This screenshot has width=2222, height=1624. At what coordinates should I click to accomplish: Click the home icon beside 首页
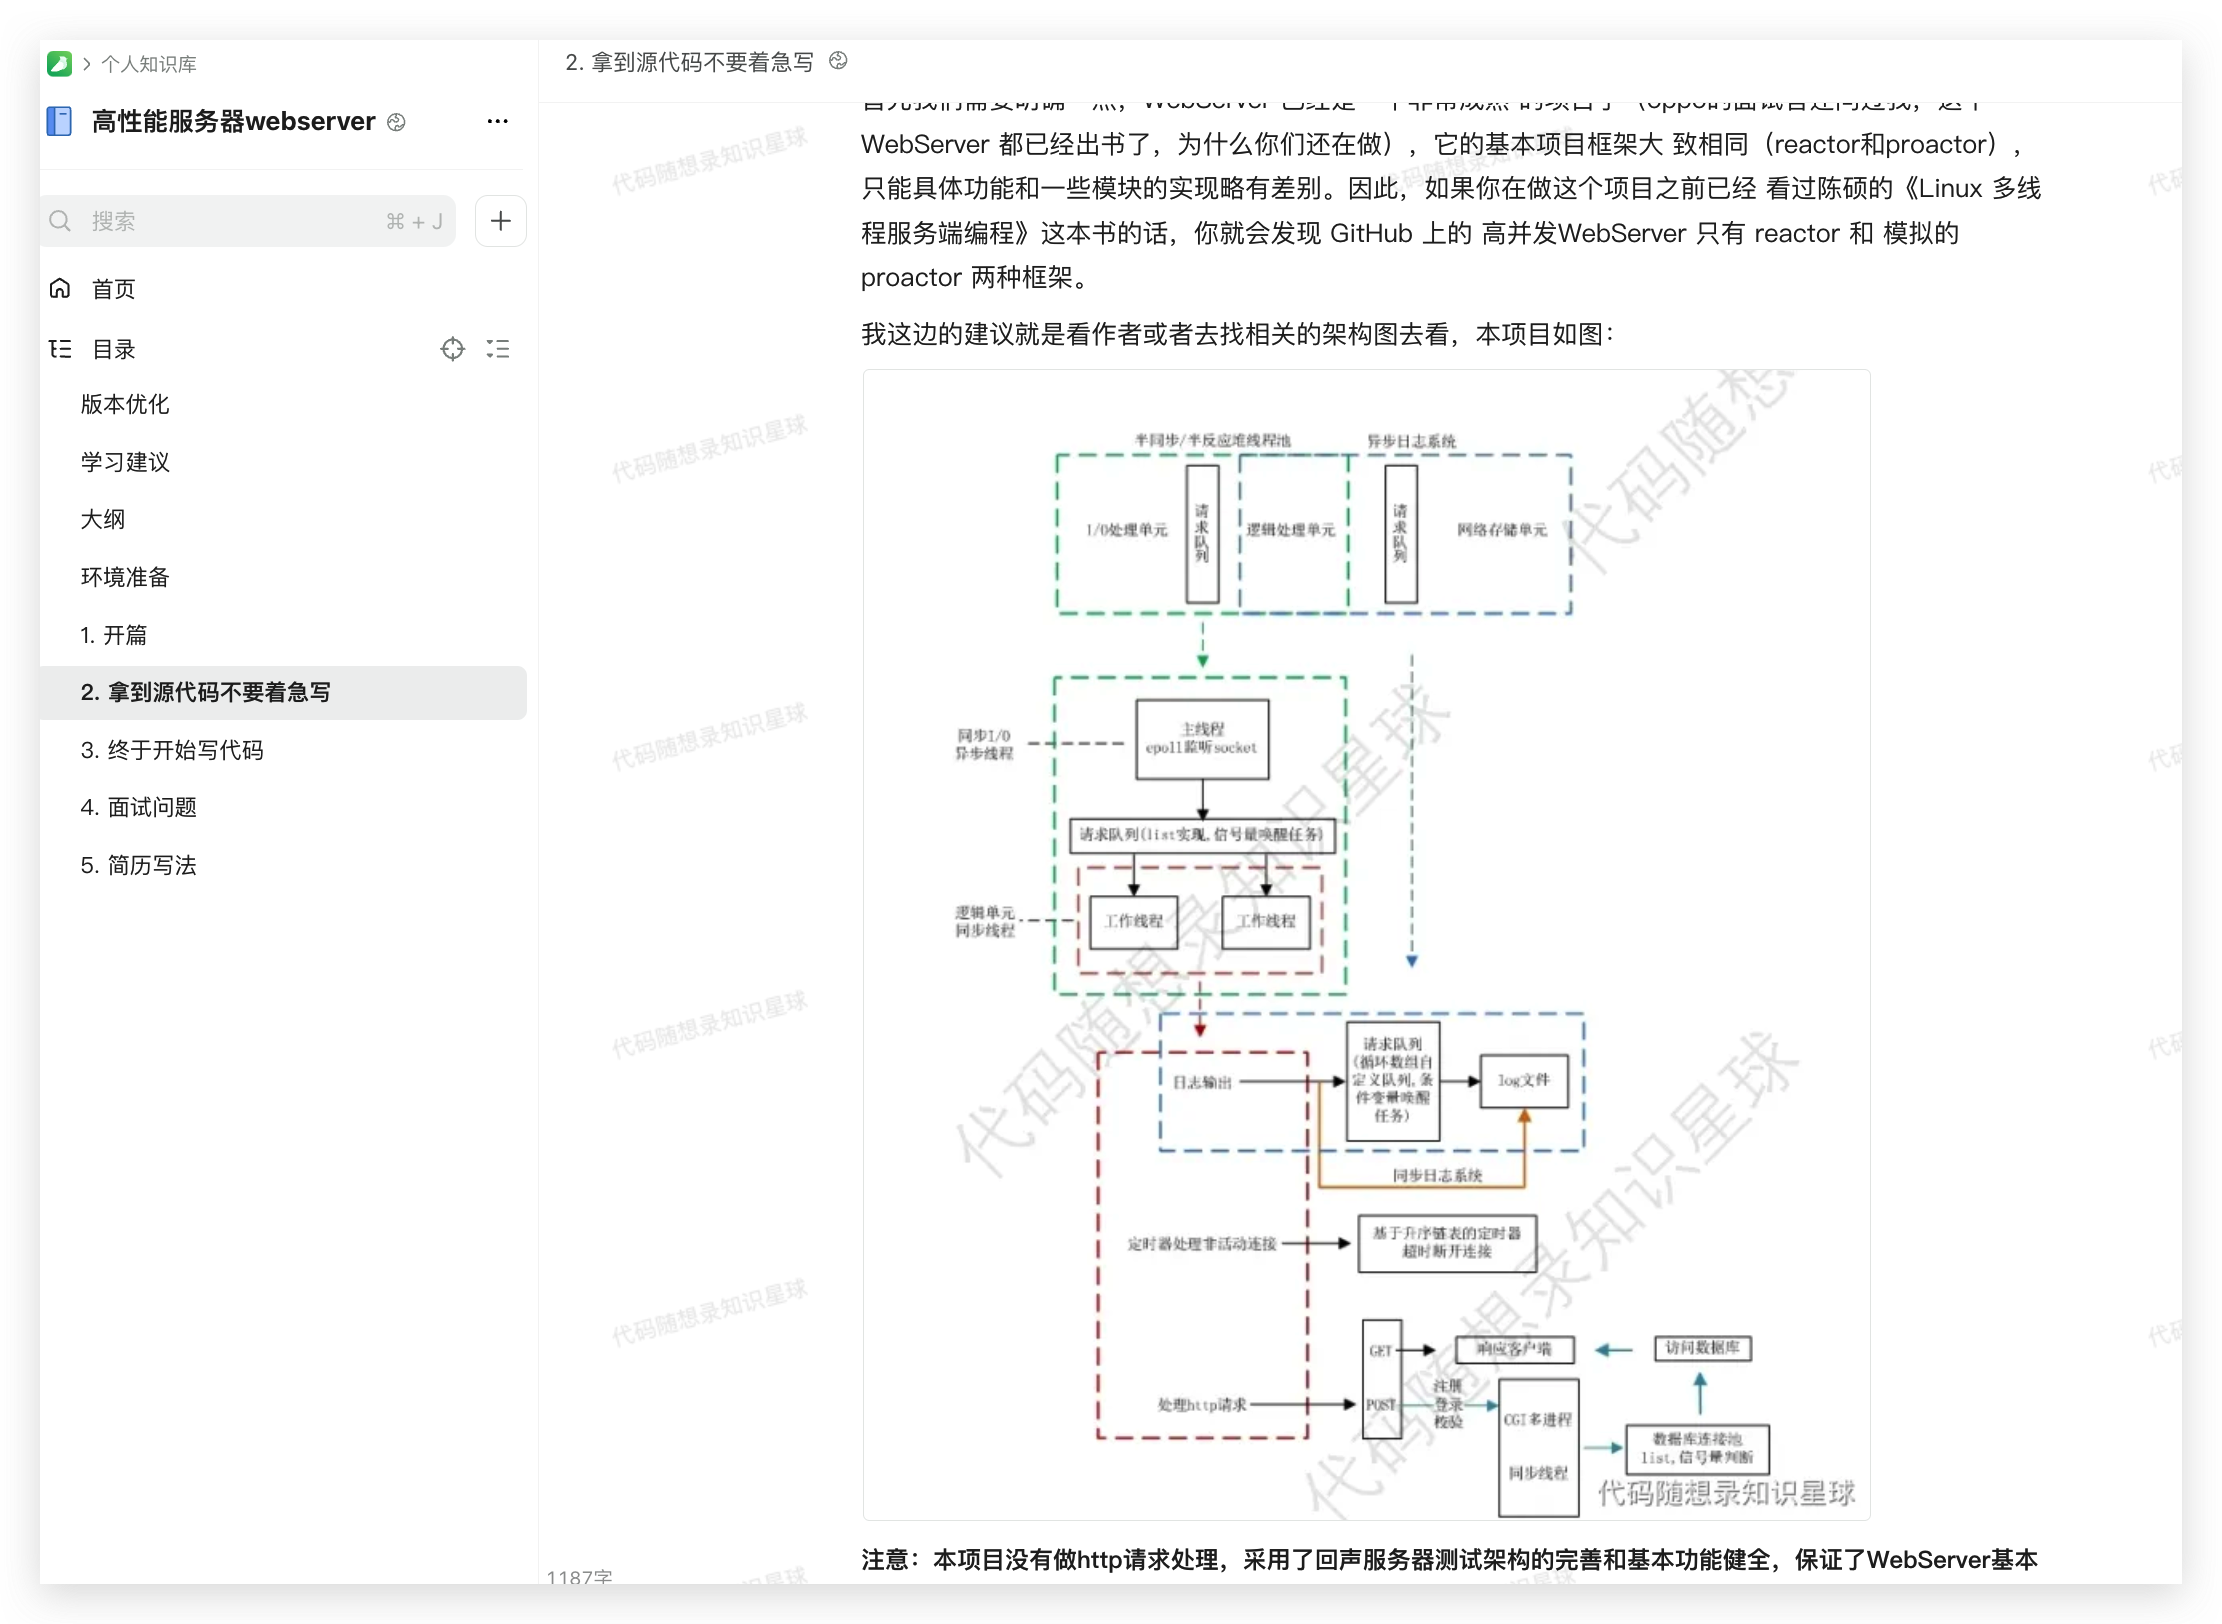pyautogui.click(x=60, y=289)
